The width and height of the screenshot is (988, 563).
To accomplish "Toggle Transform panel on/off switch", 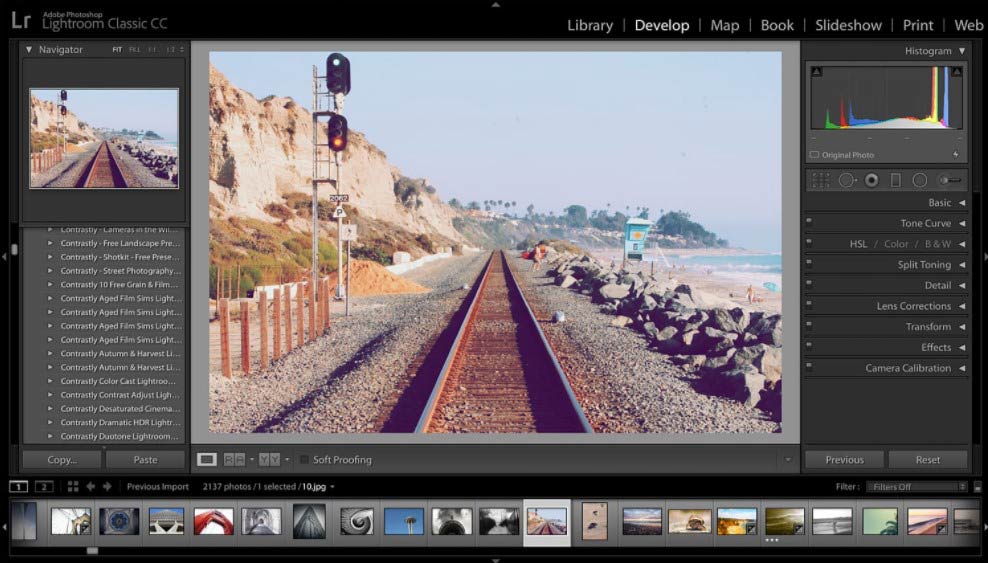I will (809, 325).
